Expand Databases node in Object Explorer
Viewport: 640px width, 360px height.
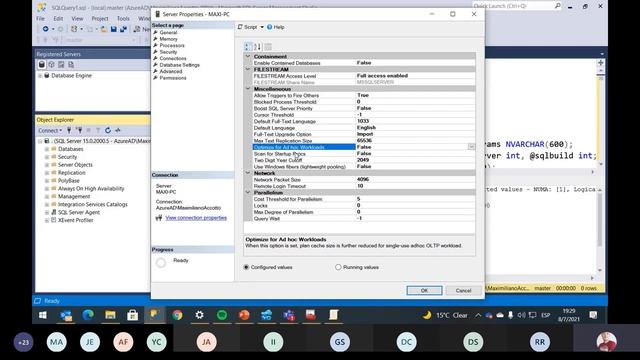click(x=47, y=149)
